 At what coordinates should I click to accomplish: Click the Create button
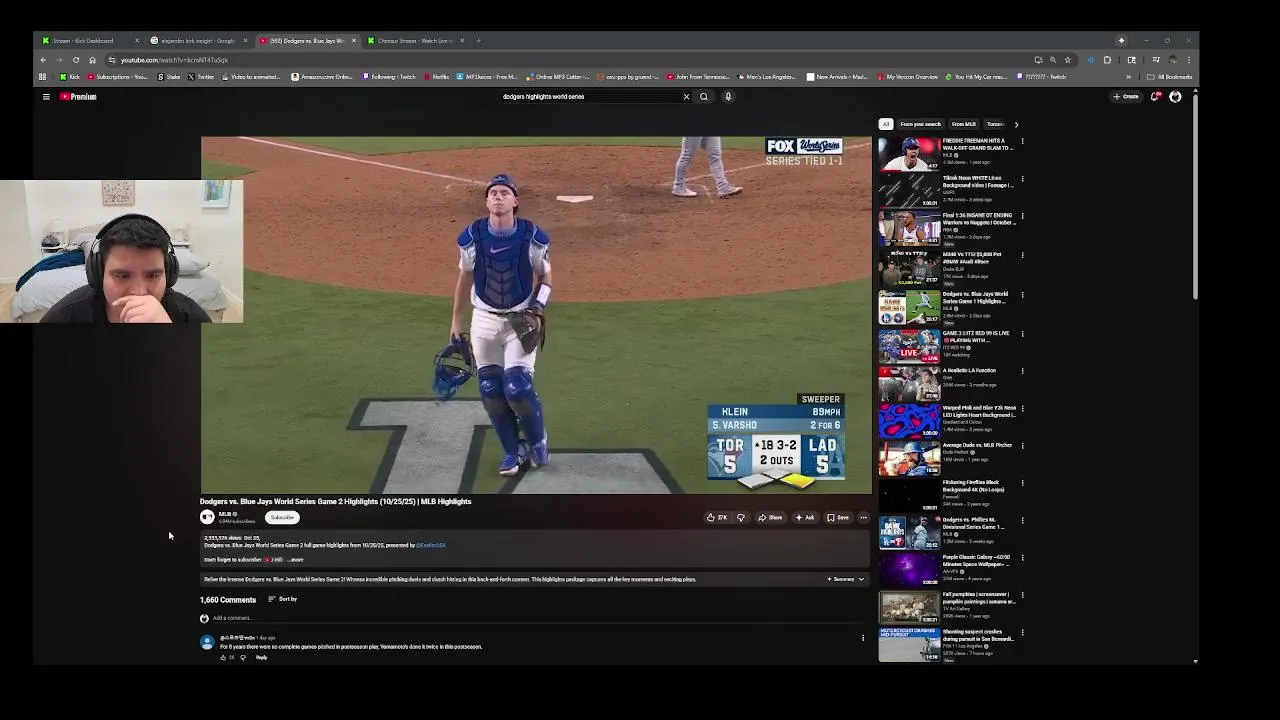[1126, 97]
